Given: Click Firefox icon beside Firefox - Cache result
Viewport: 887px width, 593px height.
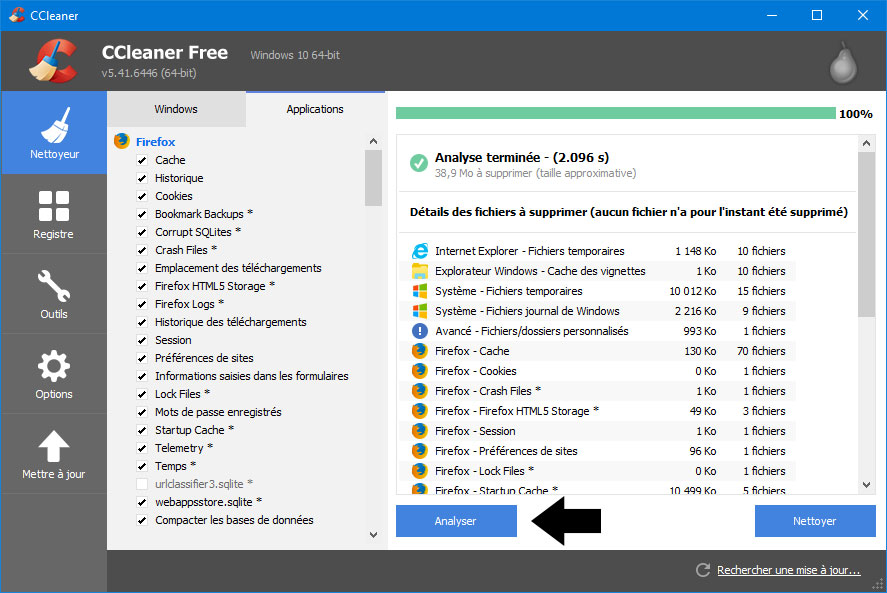Looking at the screenshot, I should (x=420, y=351).
